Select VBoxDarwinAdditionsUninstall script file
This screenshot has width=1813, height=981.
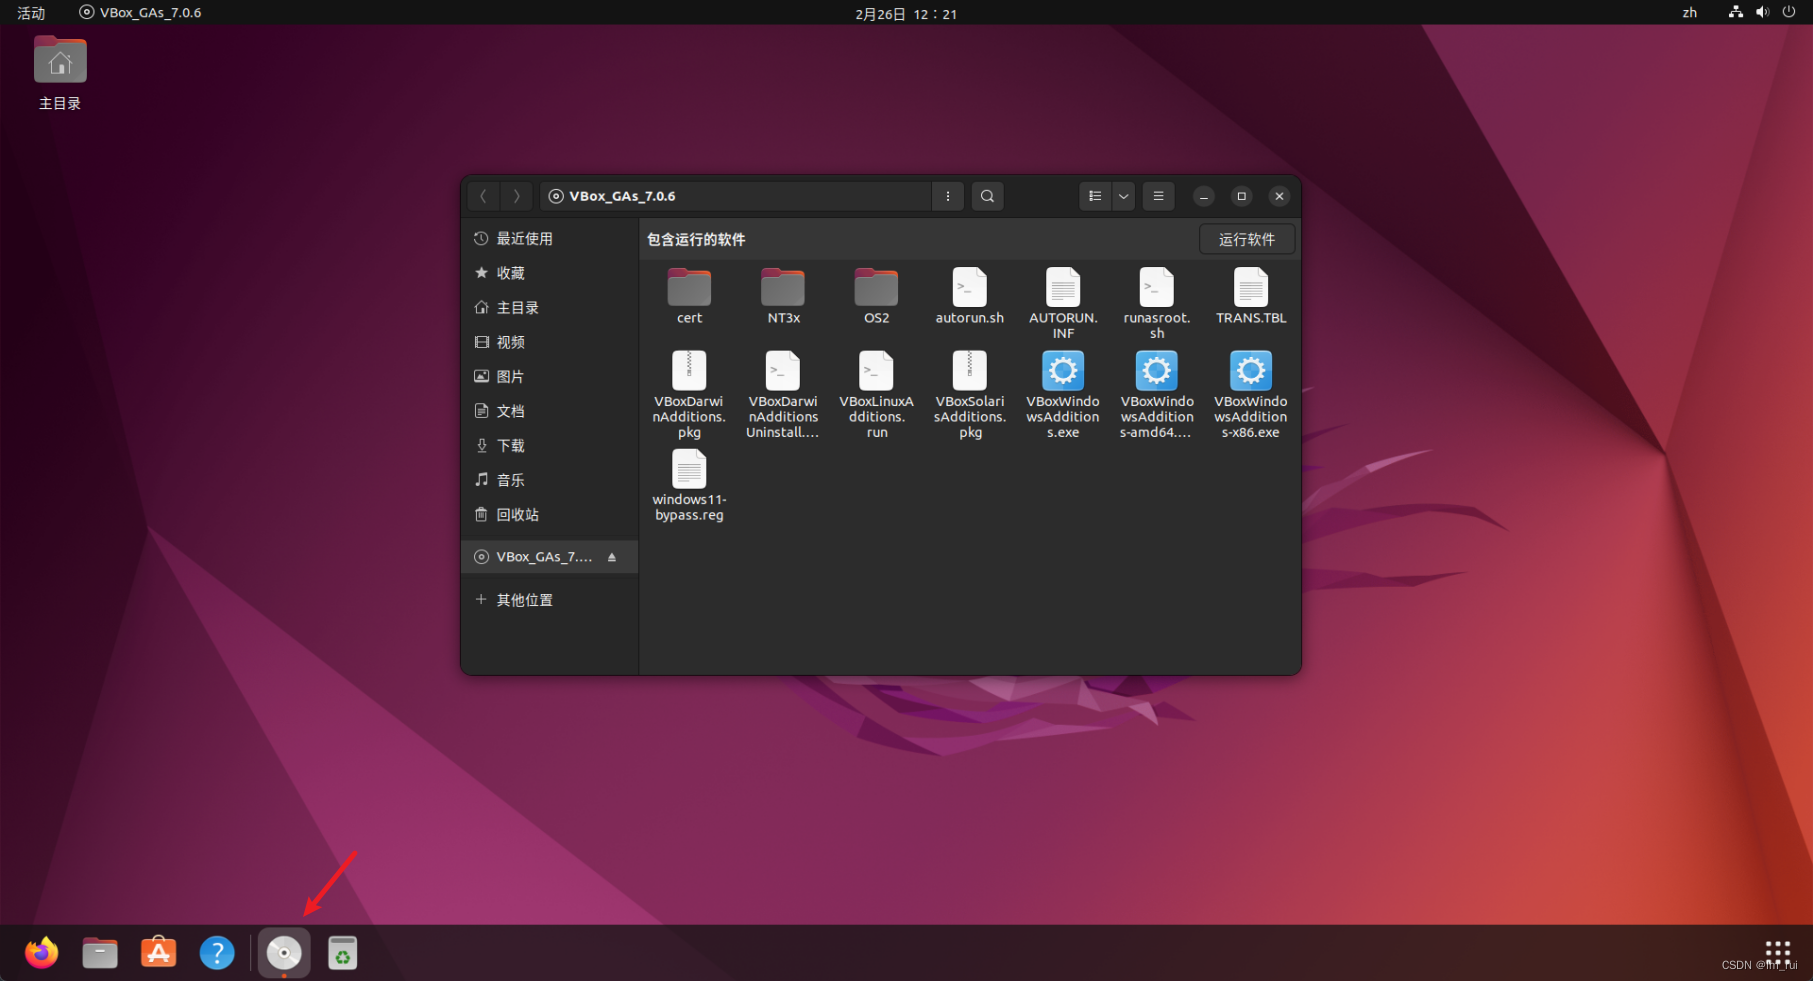click(x=783, y=394)
